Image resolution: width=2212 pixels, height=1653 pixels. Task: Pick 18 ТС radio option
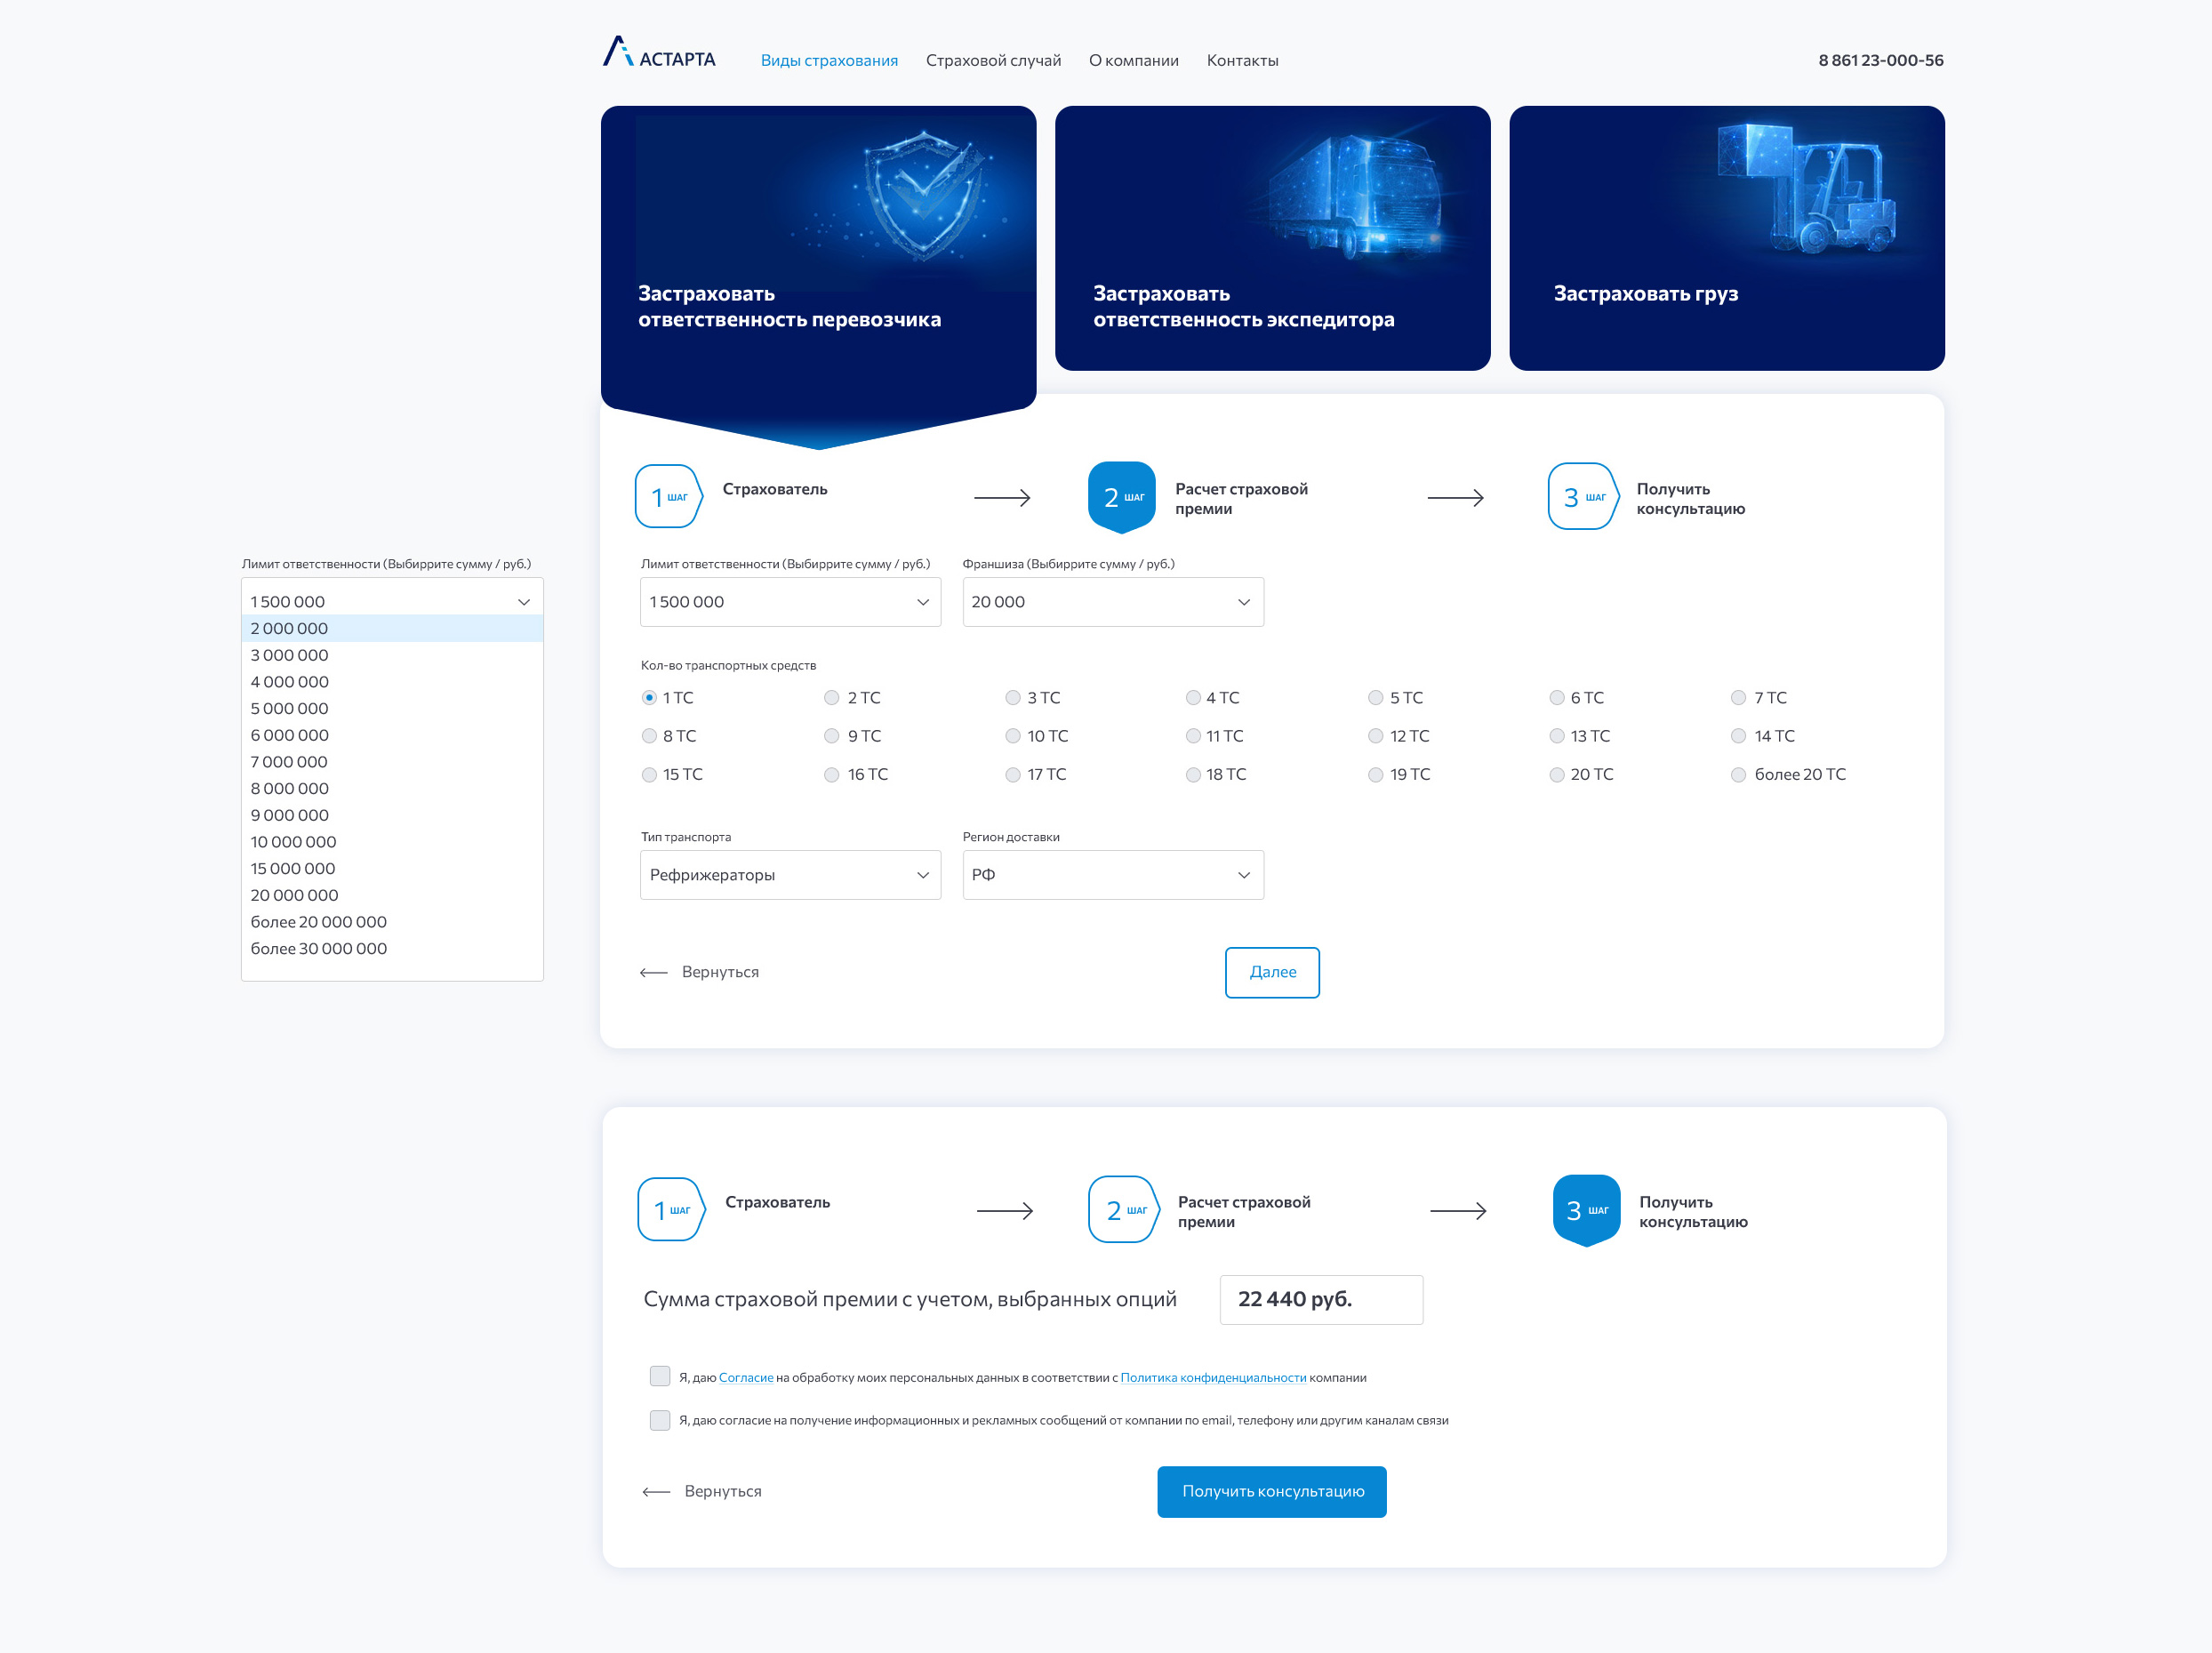[1193, 774]
